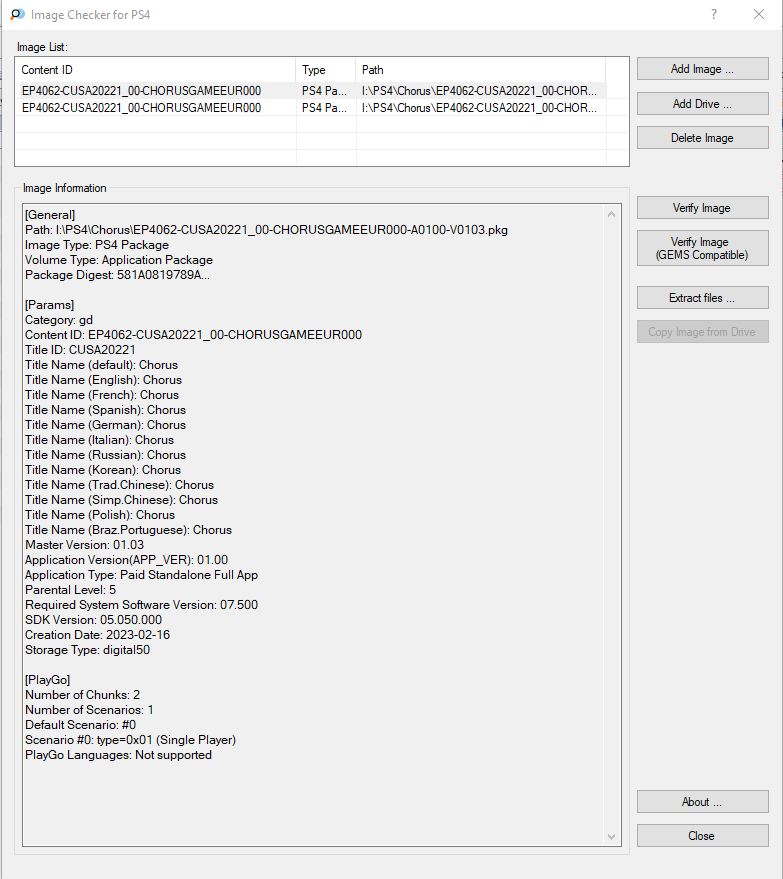Viewport: 783px width, 879px height.
Task: Click the Path column header
Action: coord(480,70)
